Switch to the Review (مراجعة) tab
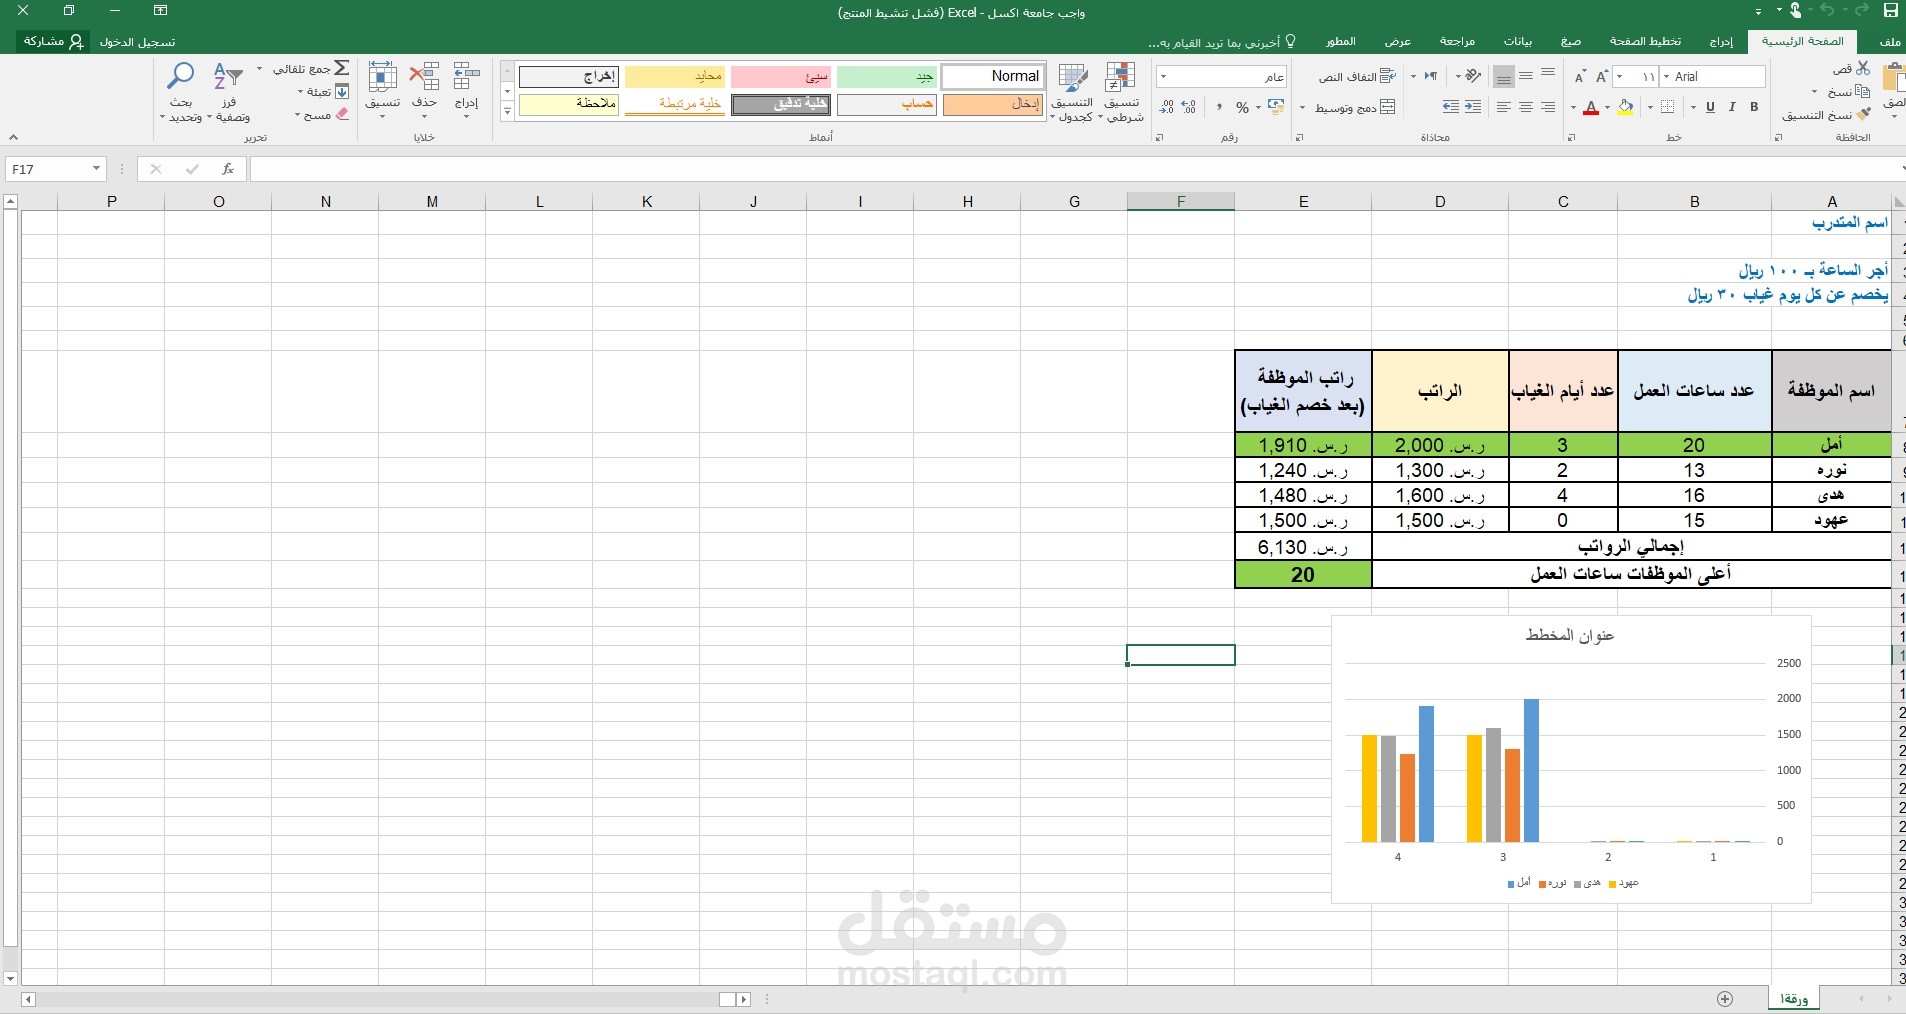The height and width of the screenshot is (1014, 1906). coord(1457,41)
